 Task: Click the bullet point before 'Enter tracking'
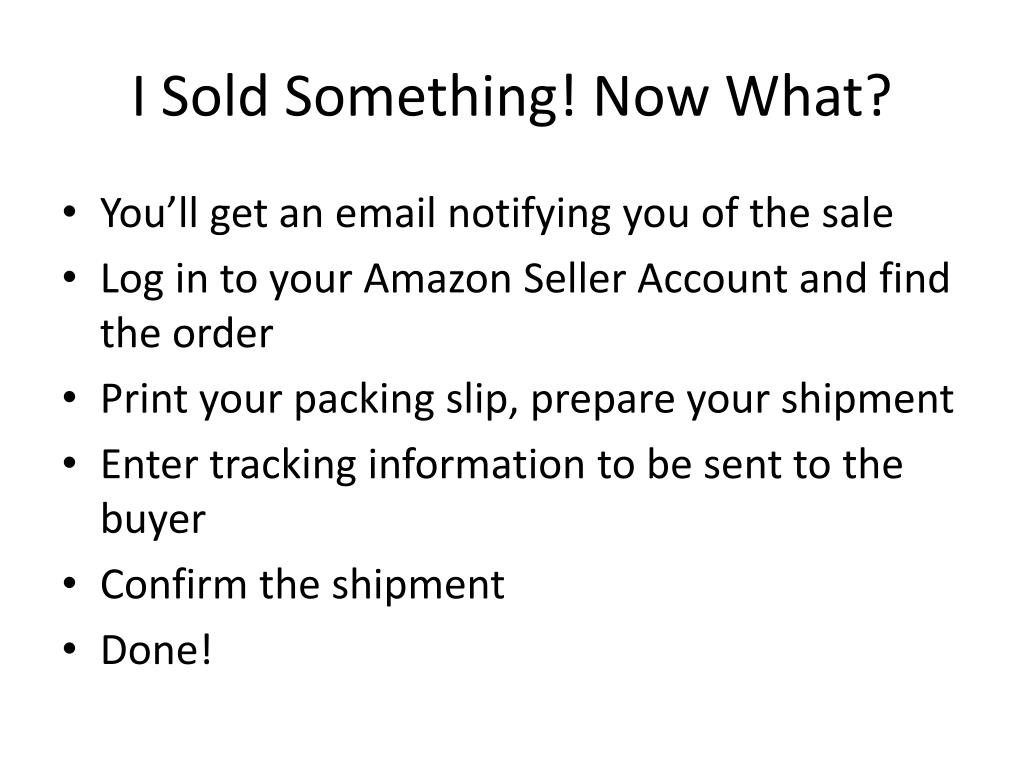(70, 464)
